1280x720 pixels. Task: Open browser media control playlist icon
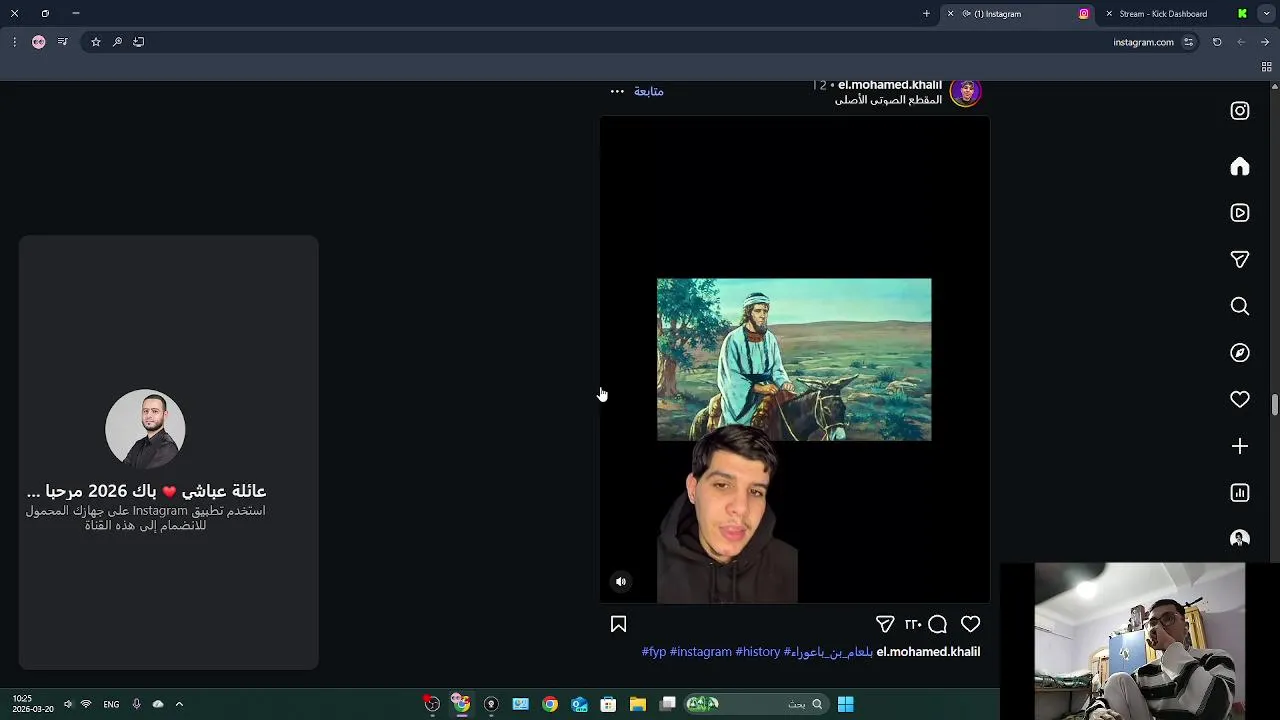click(62, 42)
